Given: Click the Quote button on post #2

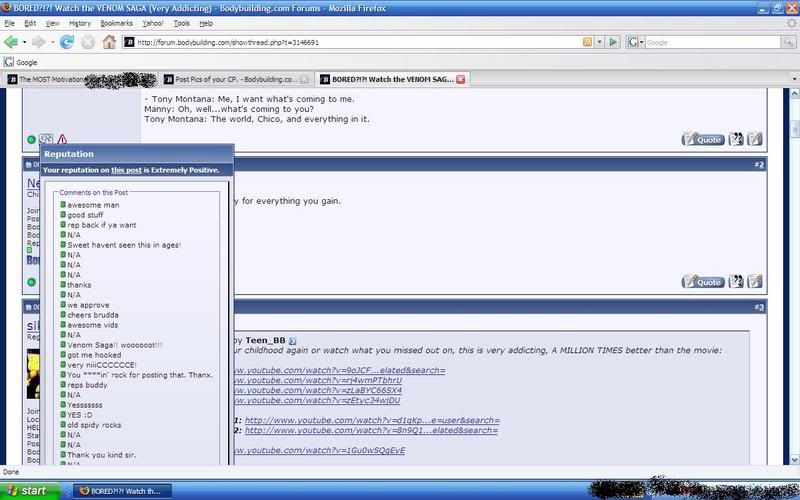Looking at the screenshot, I should click(x=703, y=281).
